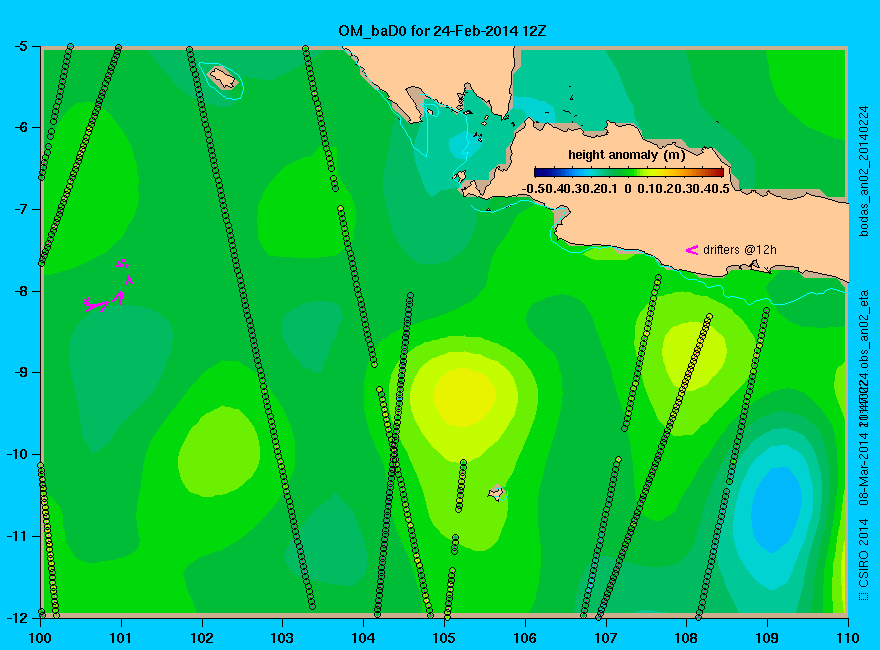The width and height of the screenshot is (880, 650).
Task: Click the x-axis label 102
Action: pos(202,638)
